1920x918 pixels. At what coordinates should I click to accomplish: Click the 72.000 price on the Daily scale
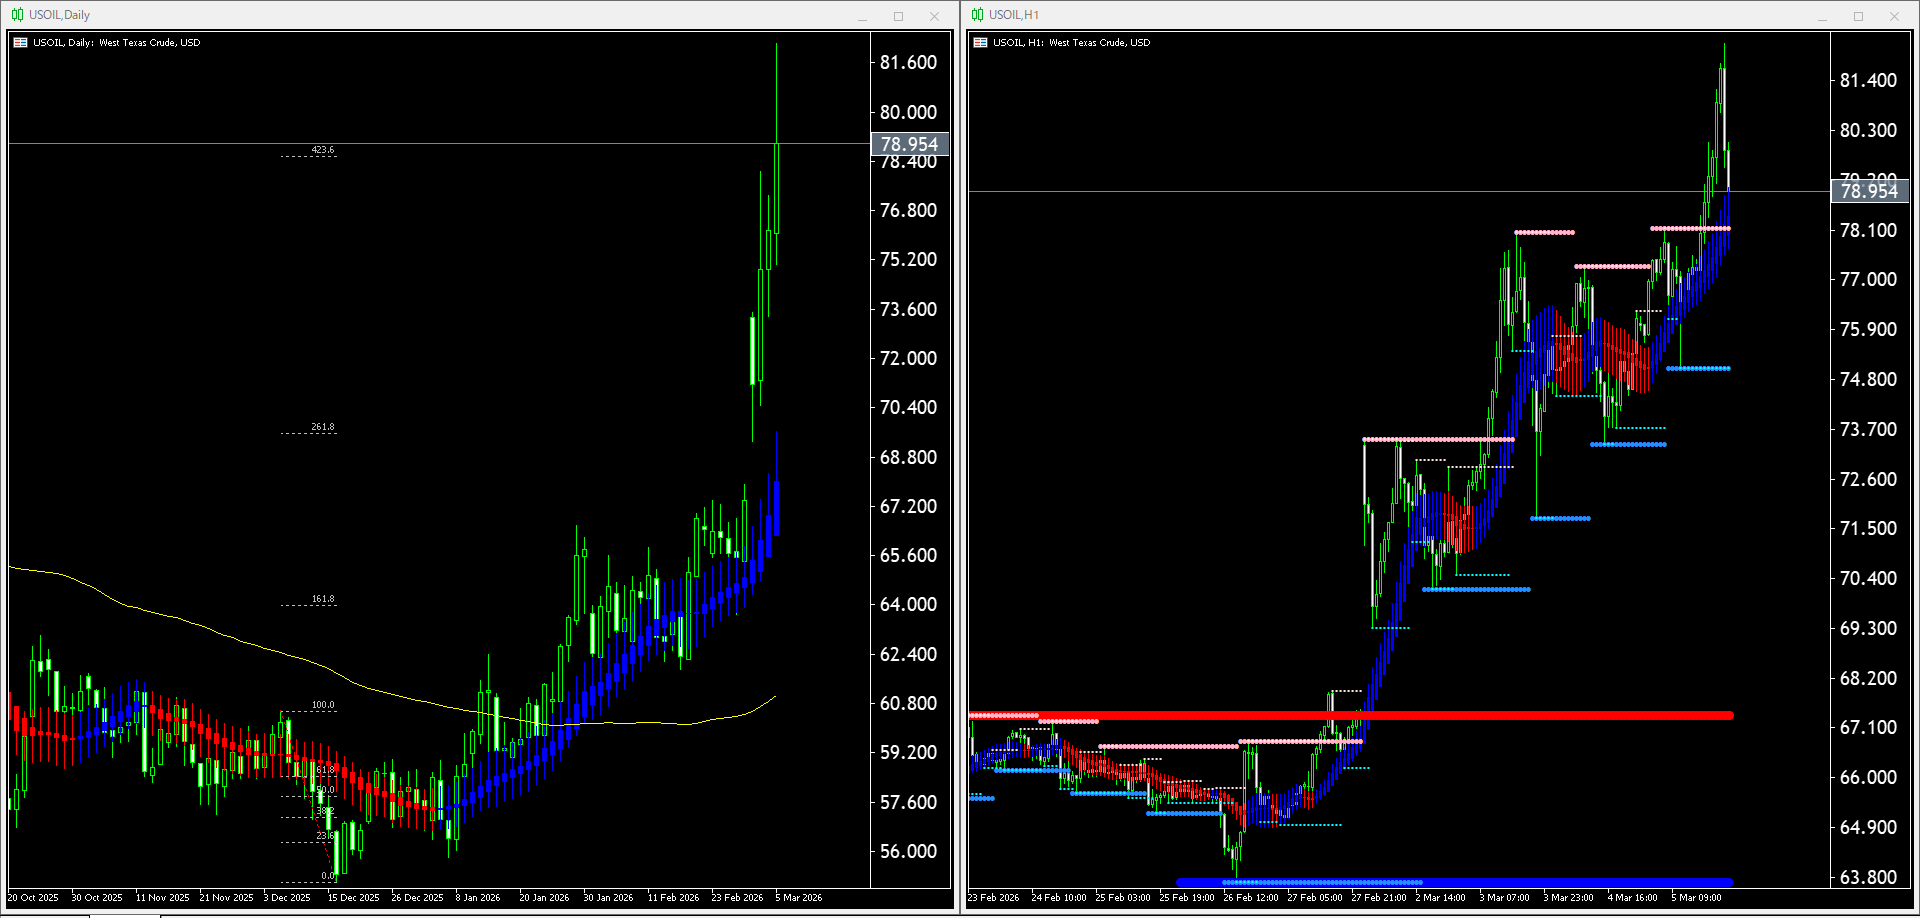point(908,358)
